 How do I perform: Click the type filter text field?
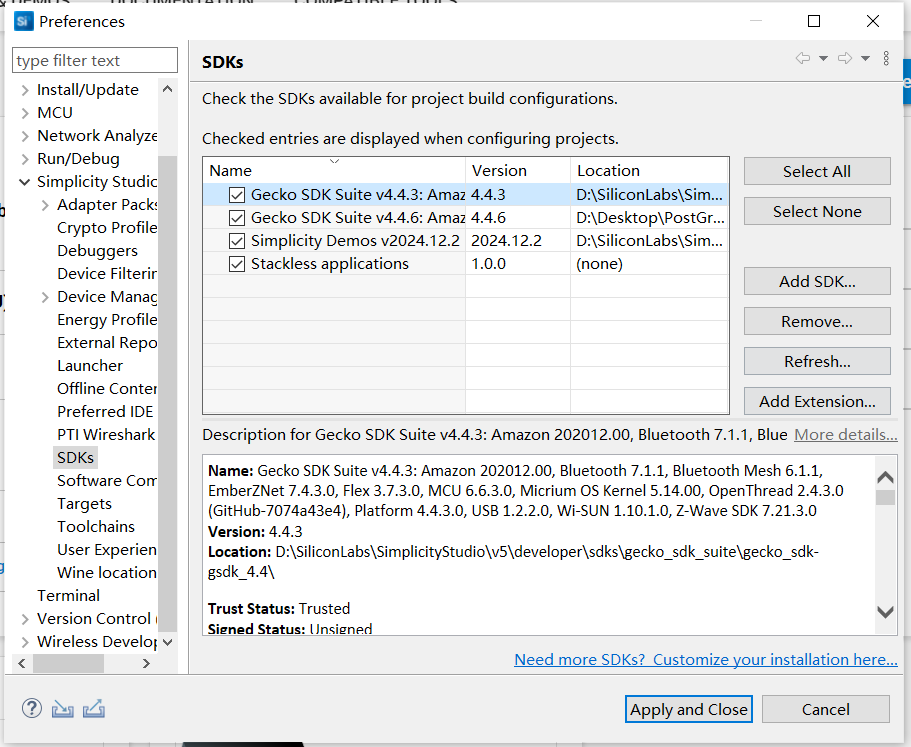coord(95,60)
